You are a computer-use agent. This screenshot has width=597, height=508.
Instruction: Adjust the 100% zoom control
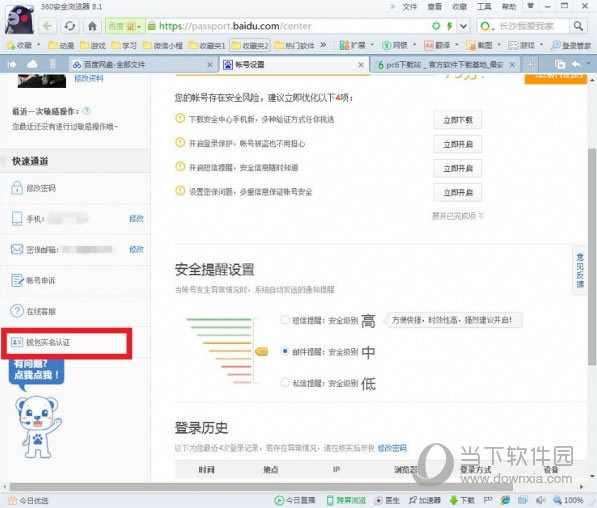click(x=568, y=500)
